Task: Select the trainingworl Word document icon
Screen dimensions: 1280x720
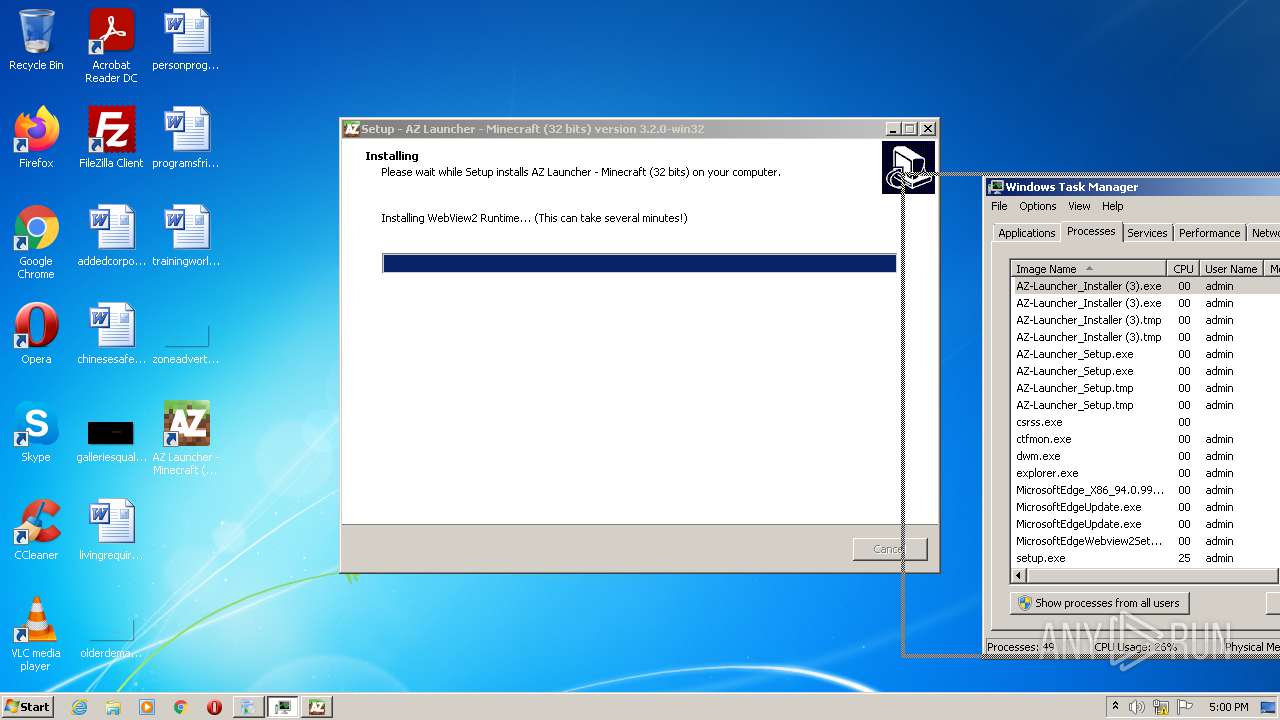Action: coord(186,236)
